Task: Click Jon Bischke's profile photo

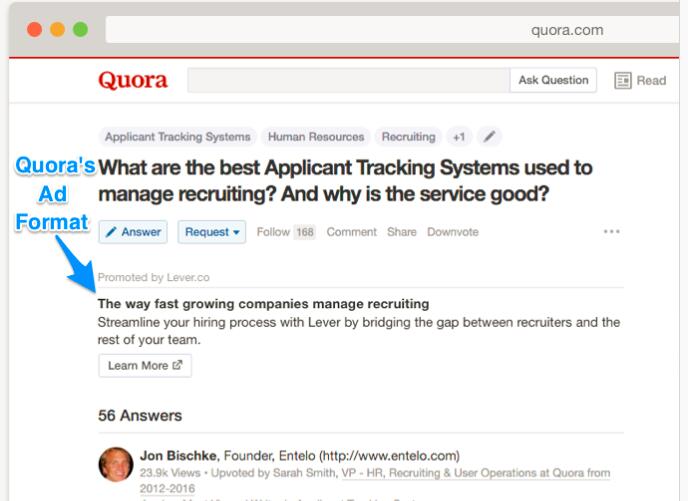Action: point(116,465)
